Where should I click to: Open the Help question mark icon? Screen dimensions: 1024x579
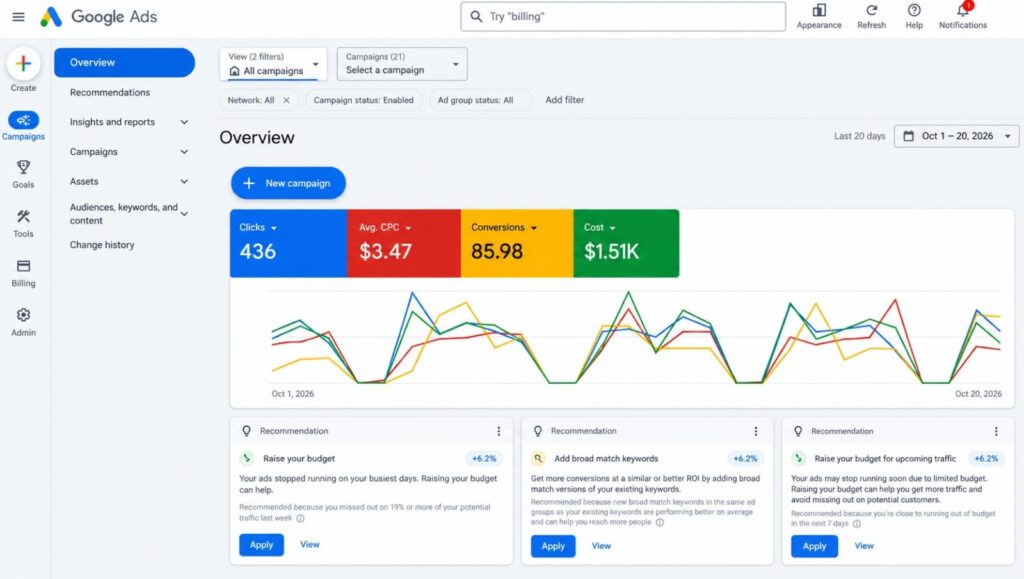click(x=914, y=10)
